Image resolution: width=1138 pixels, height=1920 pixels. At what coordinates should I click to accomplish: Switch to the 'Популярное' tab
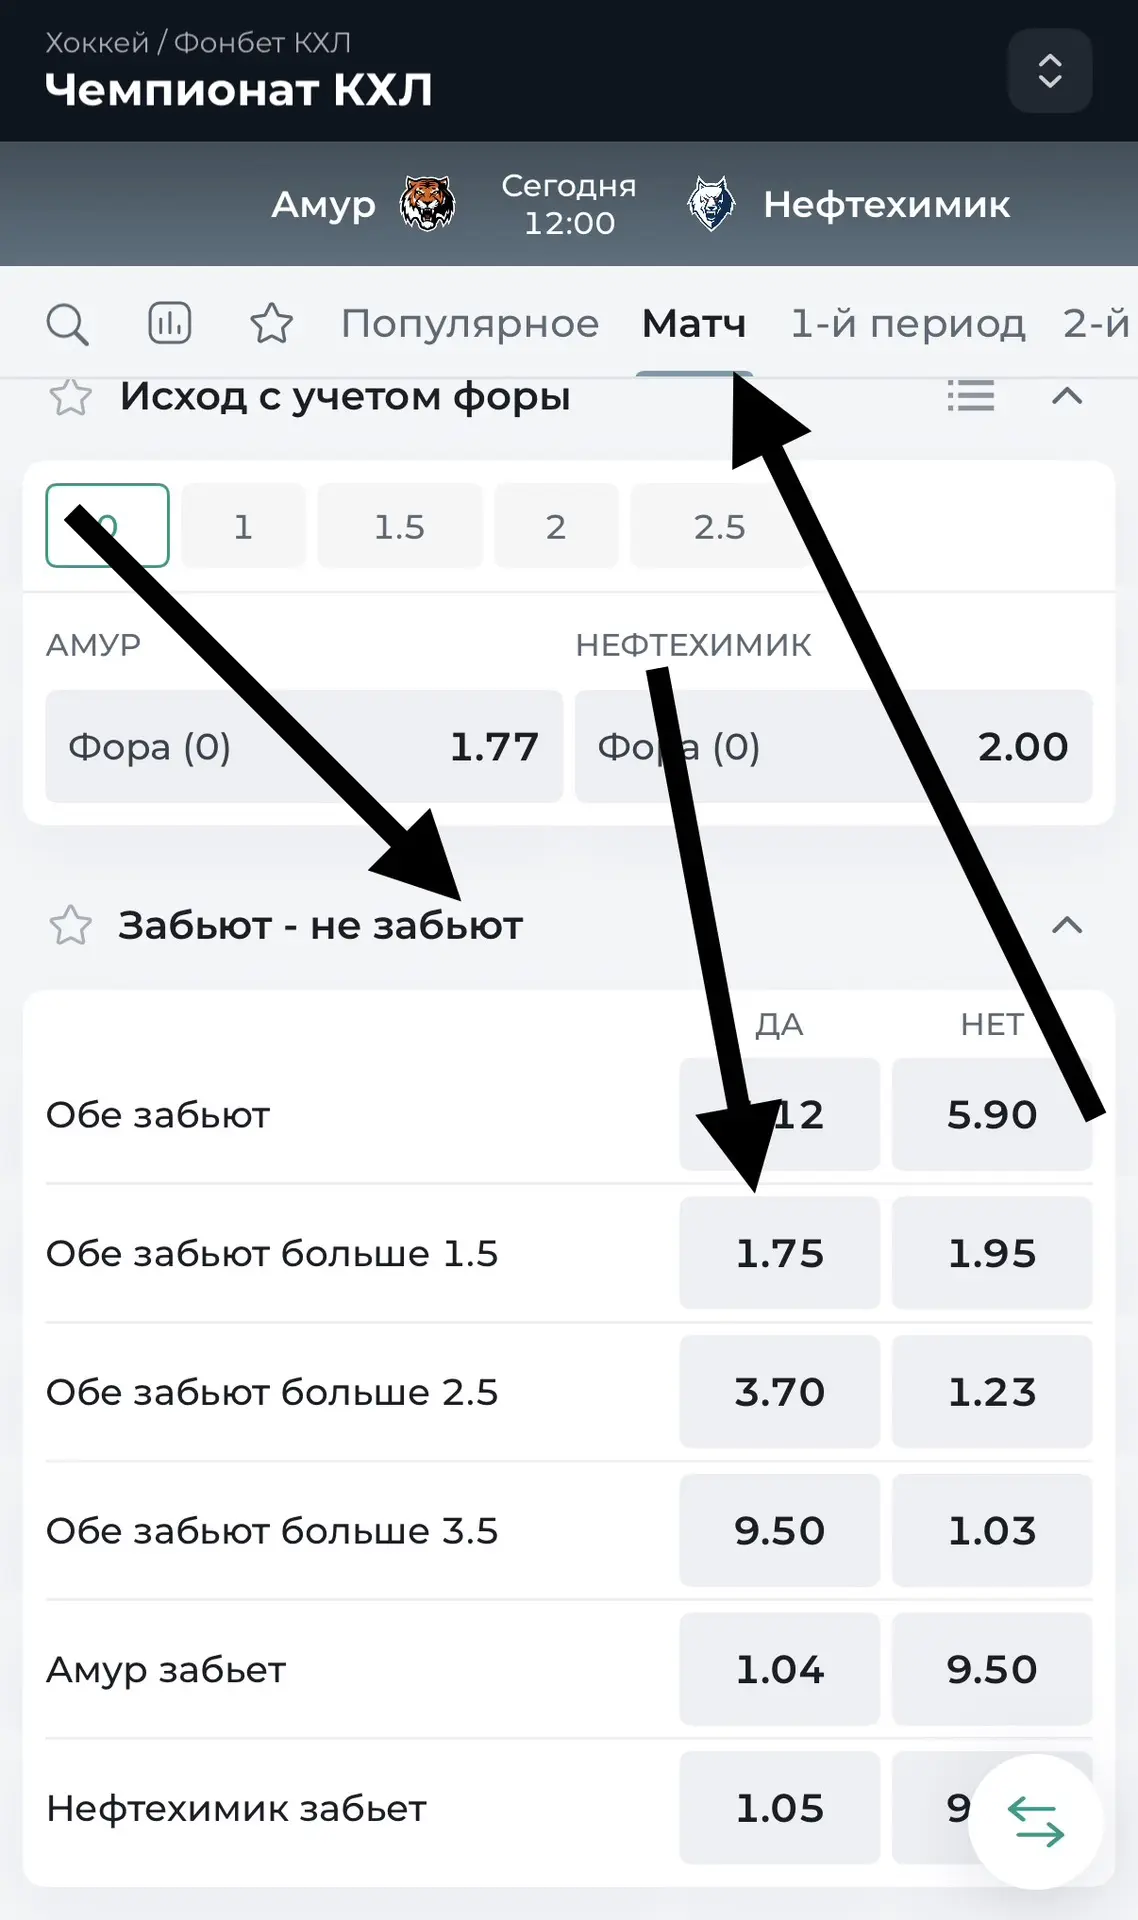(x=470, y=324)
